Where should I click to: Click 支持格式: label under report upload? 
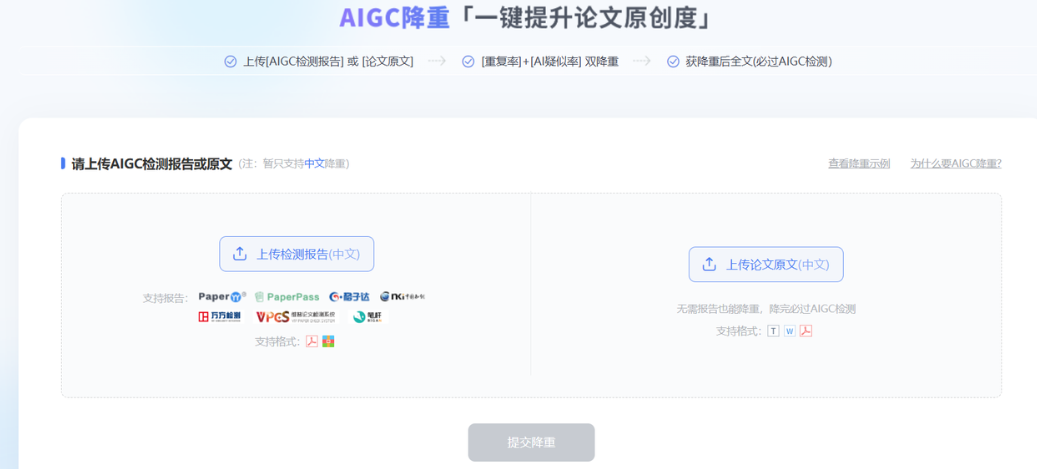[x=278, y=342]
